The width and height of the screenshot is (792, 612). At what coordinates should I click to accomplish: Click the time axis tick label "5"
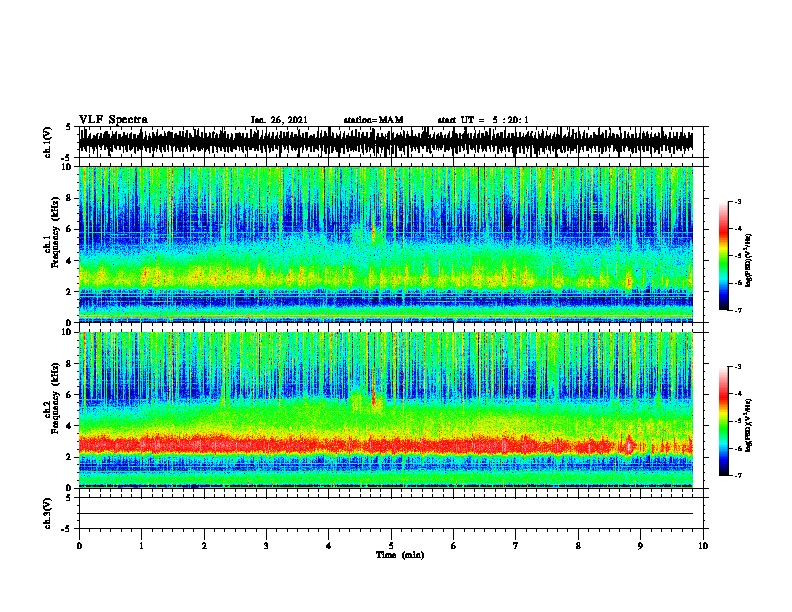[391, 546]
